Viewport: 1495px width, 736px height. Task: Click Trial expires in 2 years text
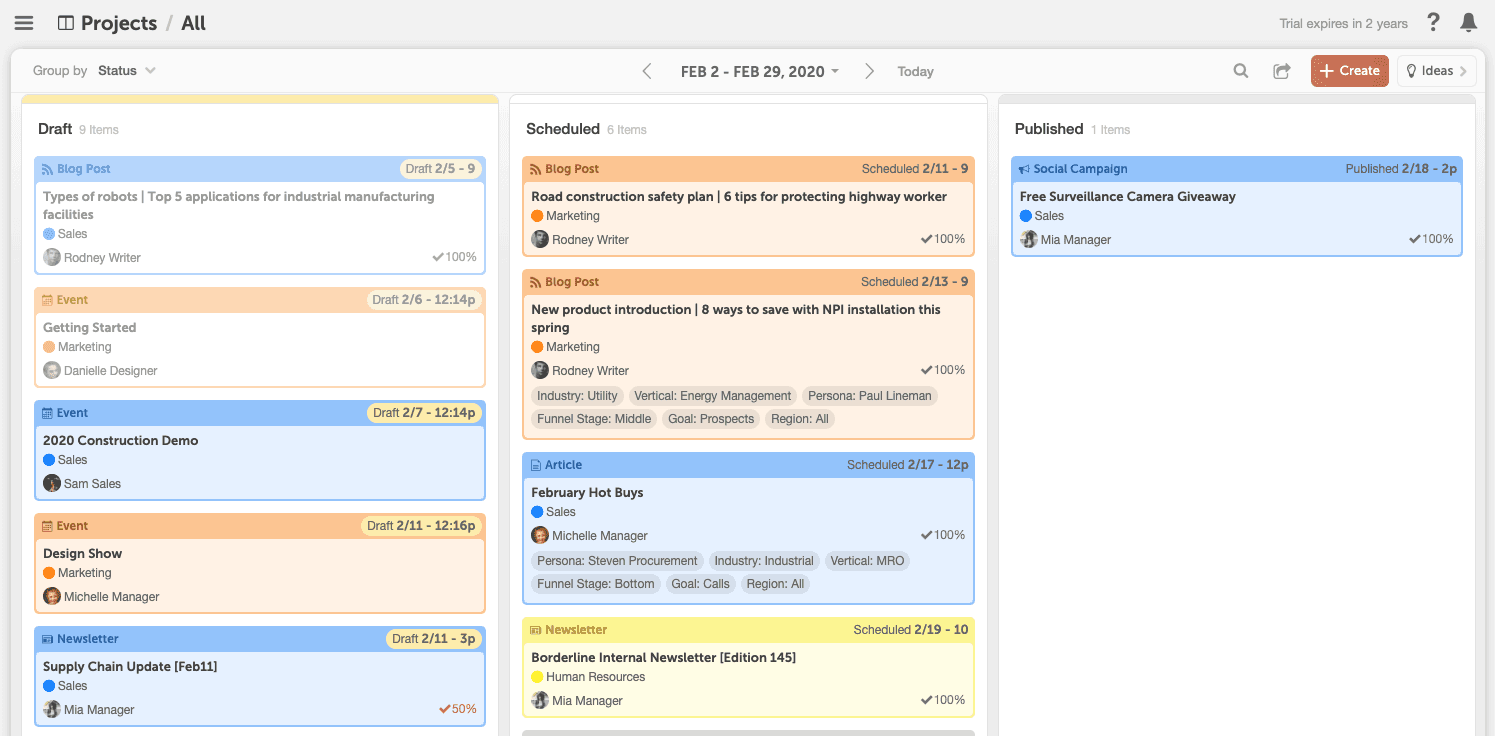coord(1343,24)
